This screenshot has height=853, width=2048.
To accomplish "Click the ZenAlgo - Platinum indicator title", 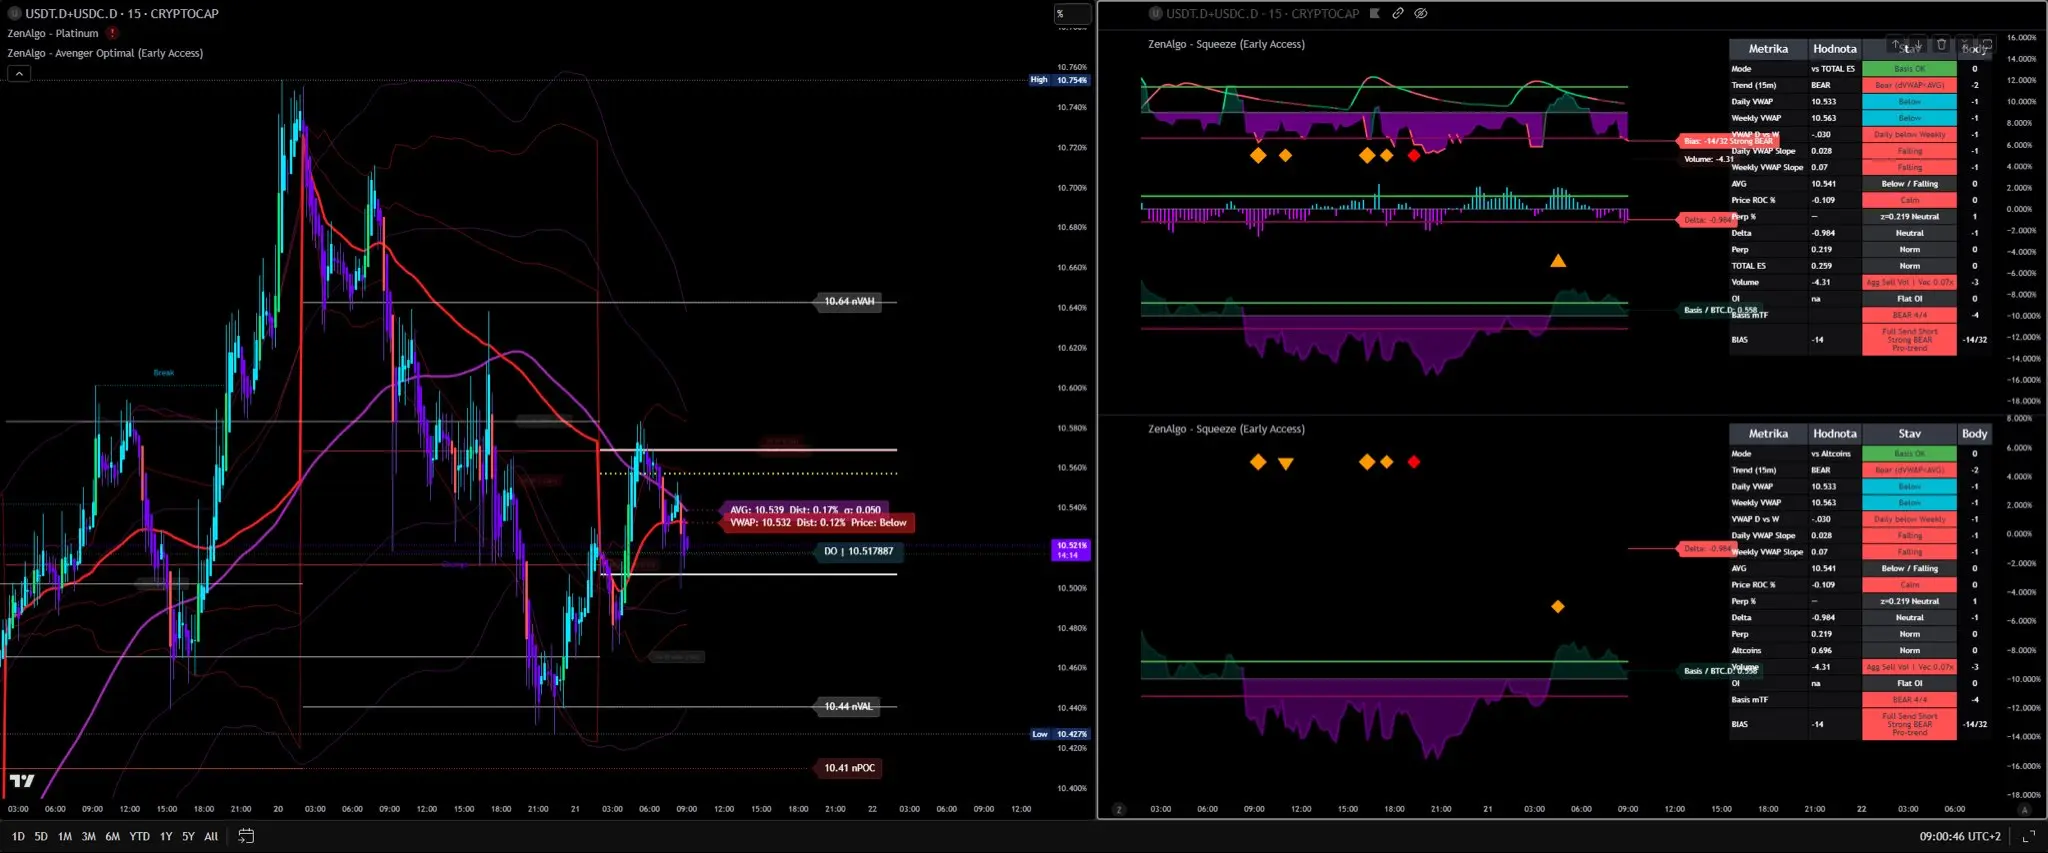I will (x=53, y=33).
